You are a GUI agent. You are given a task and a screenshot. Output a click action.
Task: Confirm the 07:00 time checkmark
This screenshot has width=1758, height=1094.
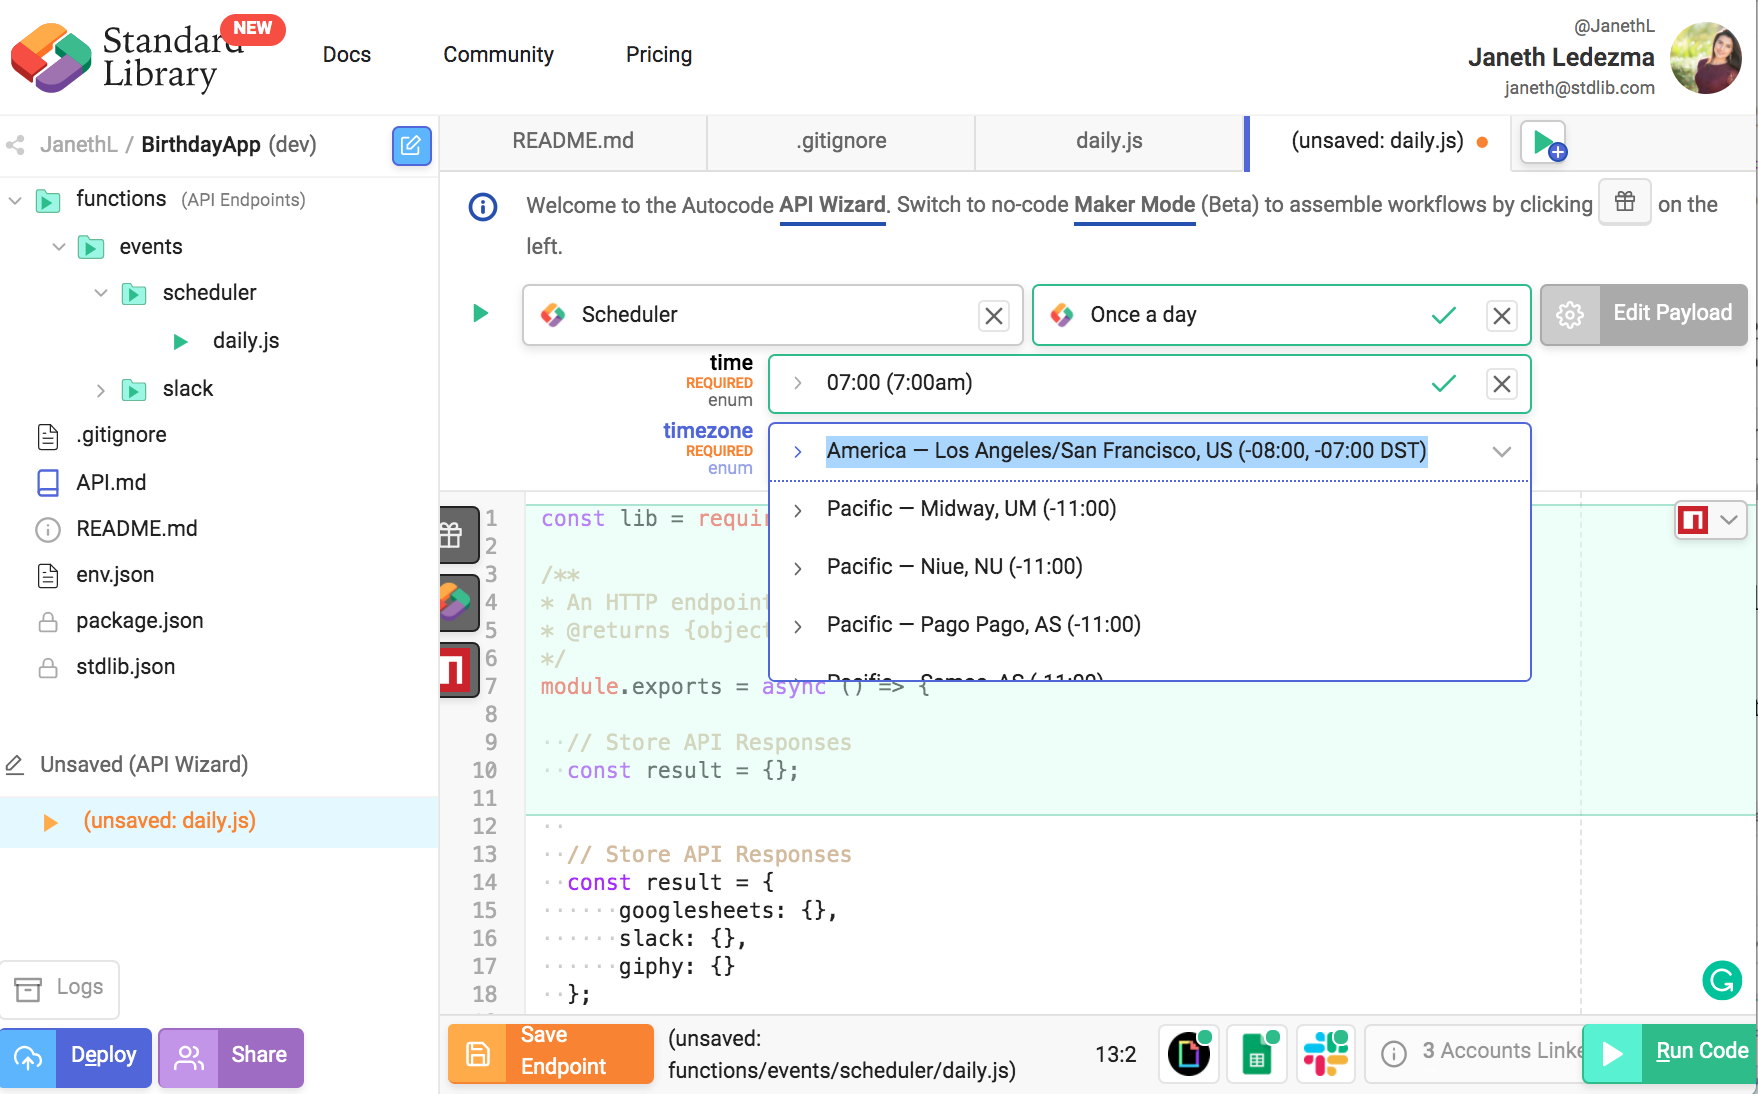point(1444,384)
